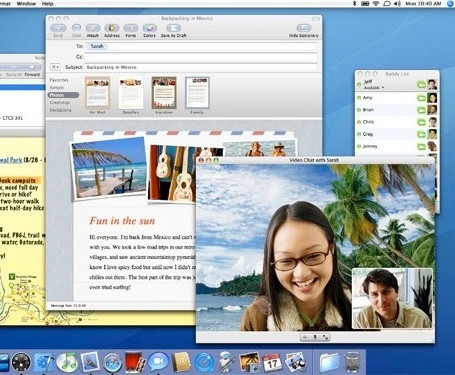
Task: Open Dashboard from the Dock
Action: click(x=21, y=362)
